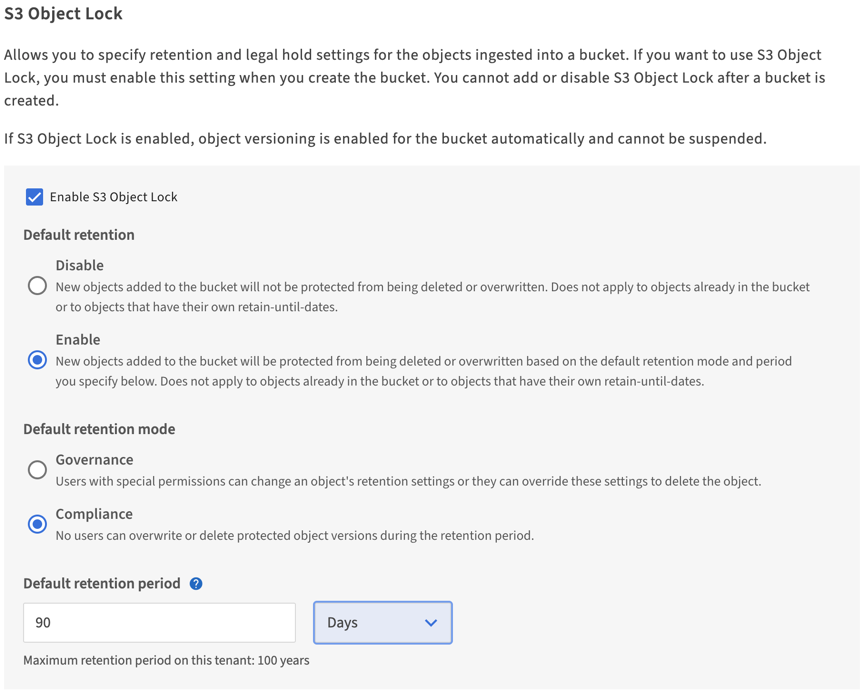
Task: Click the Compliance description about protected object versions
Action: pyautogui.click(x=294, y=536)
